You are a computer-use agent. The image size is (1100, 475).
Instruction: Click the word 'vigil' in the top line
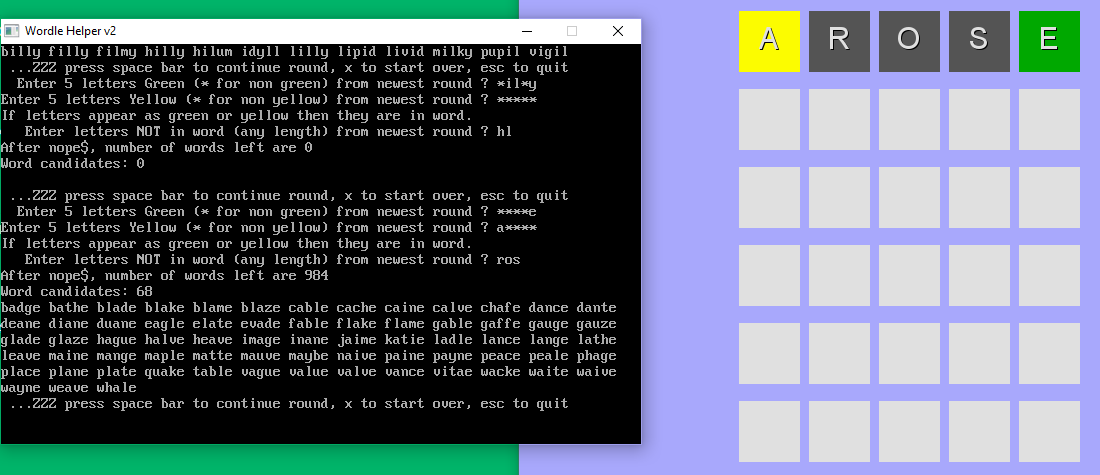pyautogui.click(x=549, y=52)
